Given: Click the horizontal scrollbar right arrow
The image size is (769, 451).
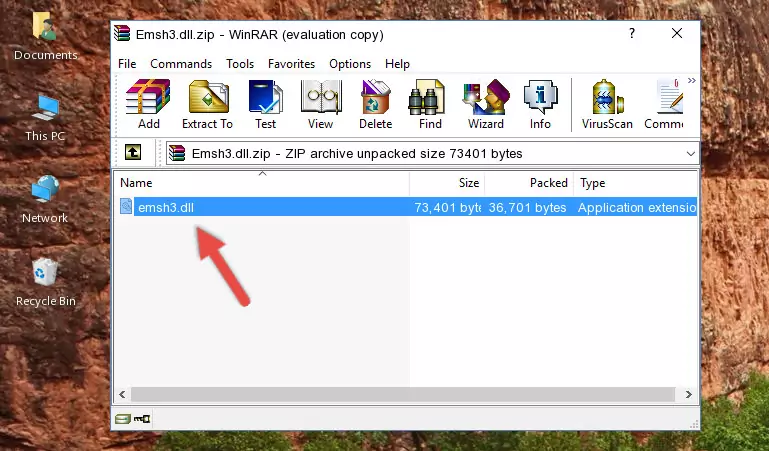Looking at the screenshot, I should [x=689, y=394].
